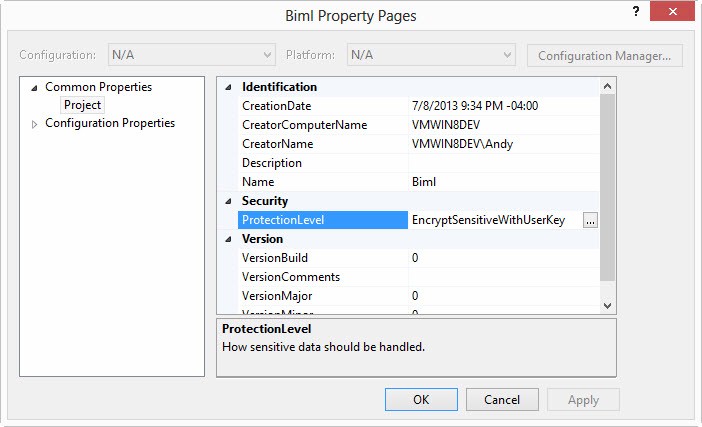Select the Configuration Properties tree item

[x=110, y=124]
